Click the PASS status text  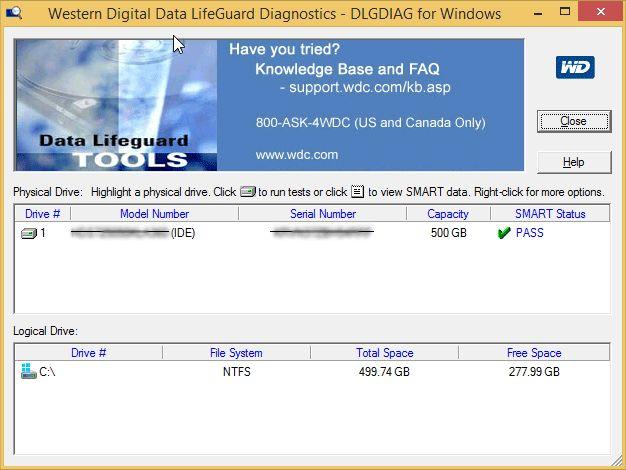(529, 233)
